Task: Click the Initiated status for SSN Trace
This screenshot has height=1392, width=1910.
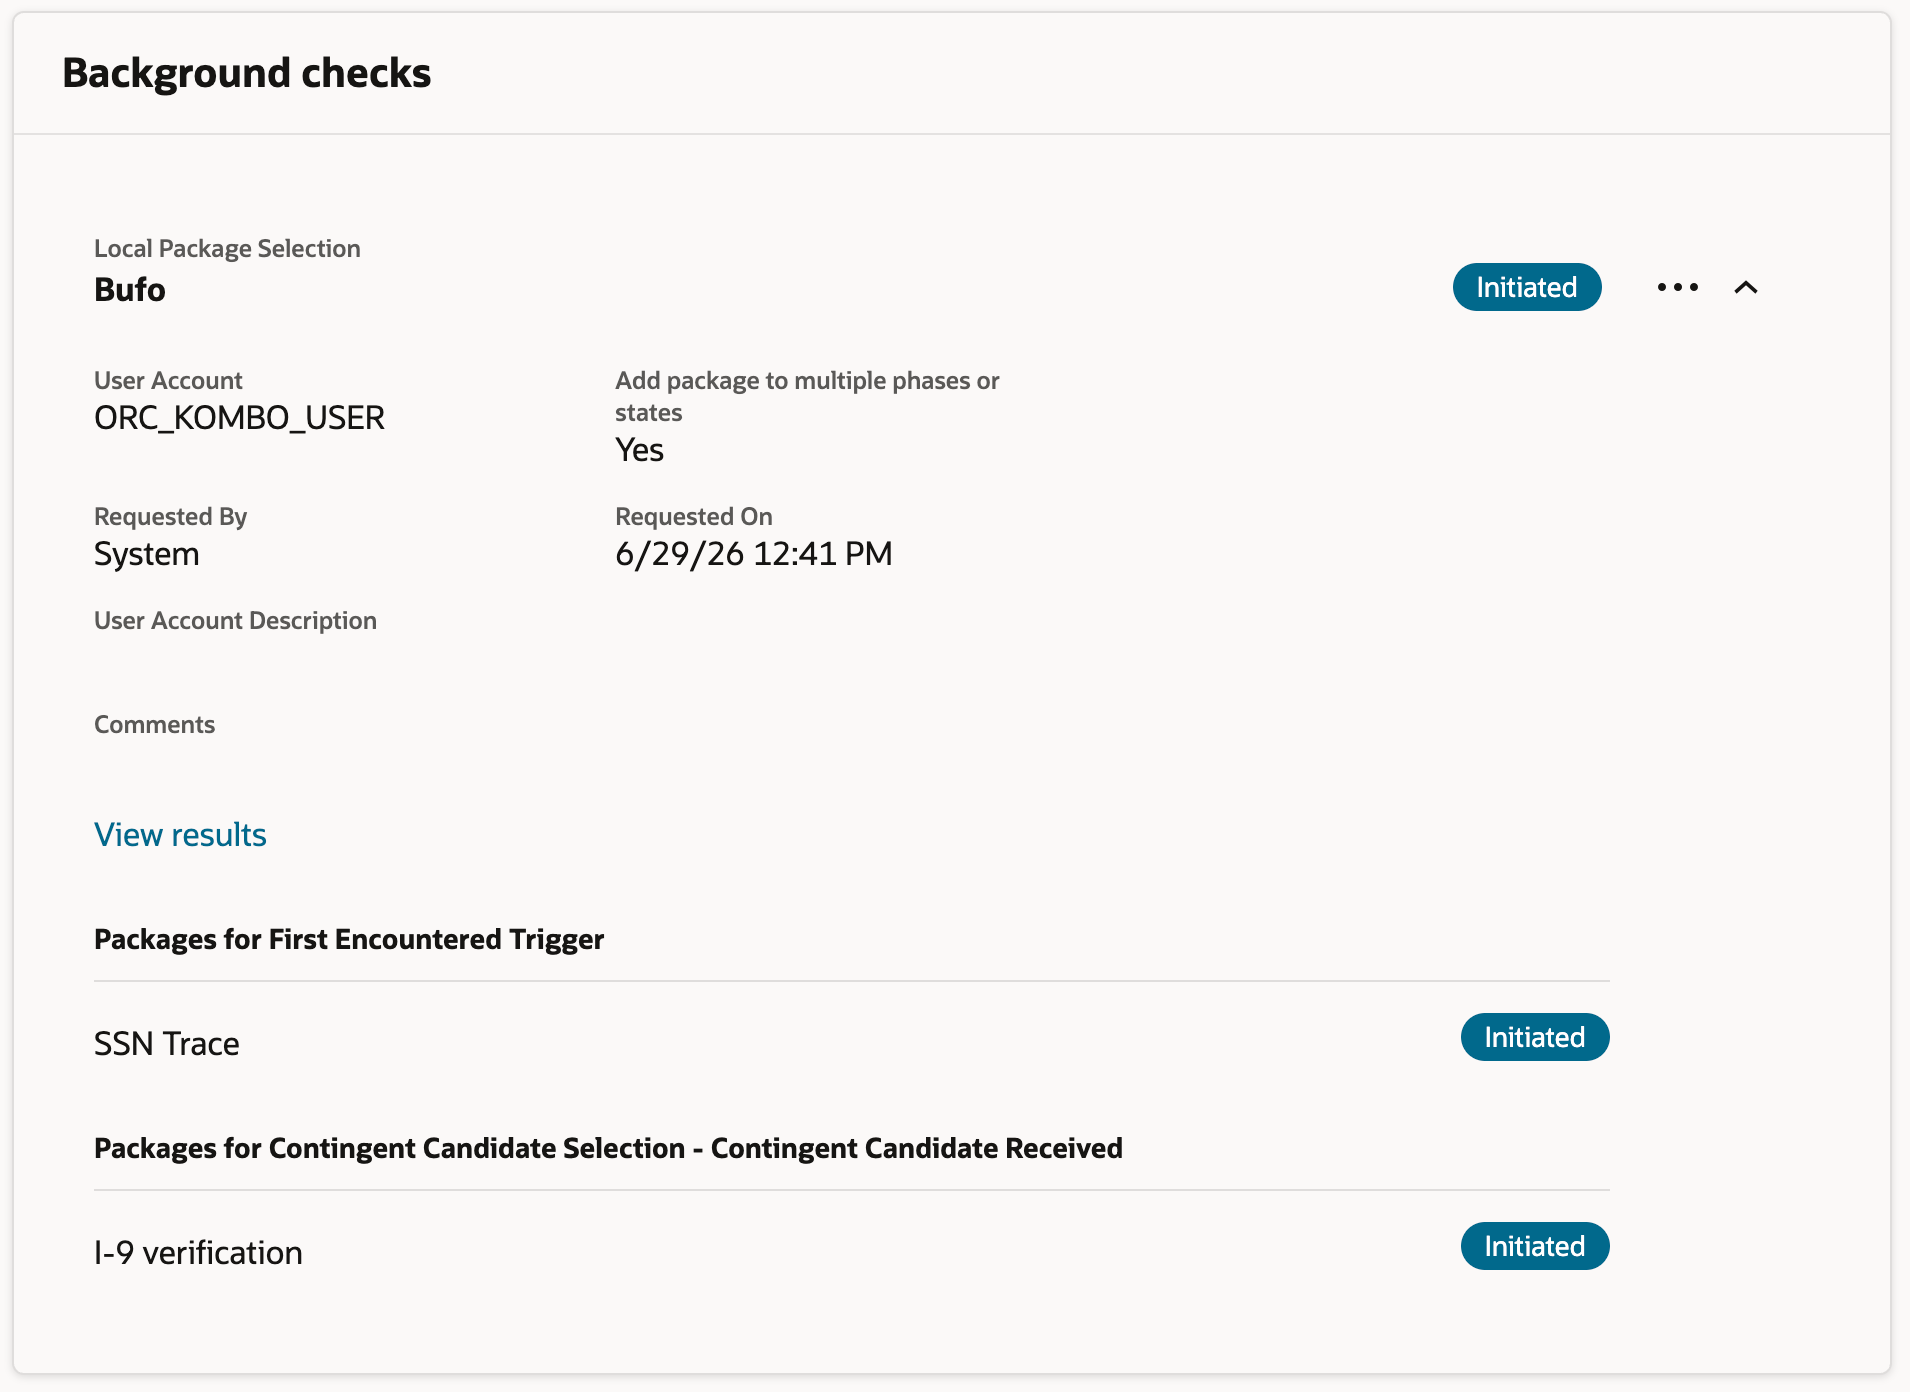Action: coord(1534,1037)
